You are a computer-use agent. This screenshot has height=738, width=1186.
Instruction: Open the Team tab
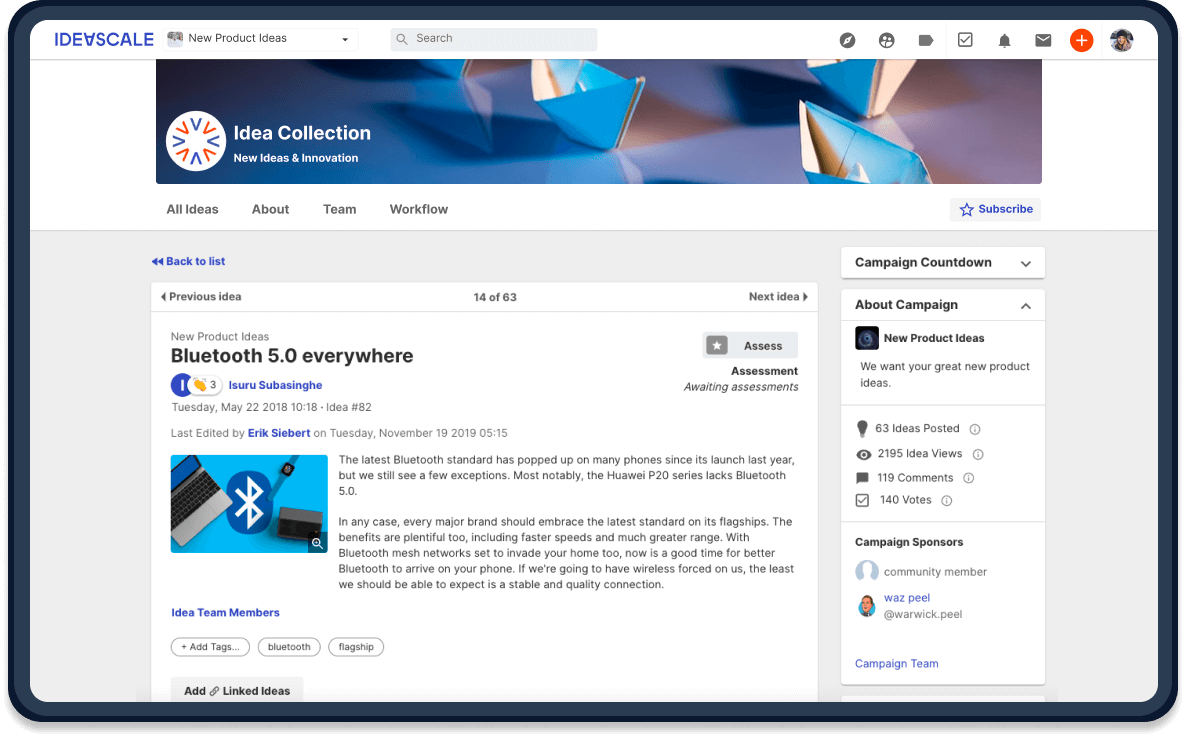[339, 209]
